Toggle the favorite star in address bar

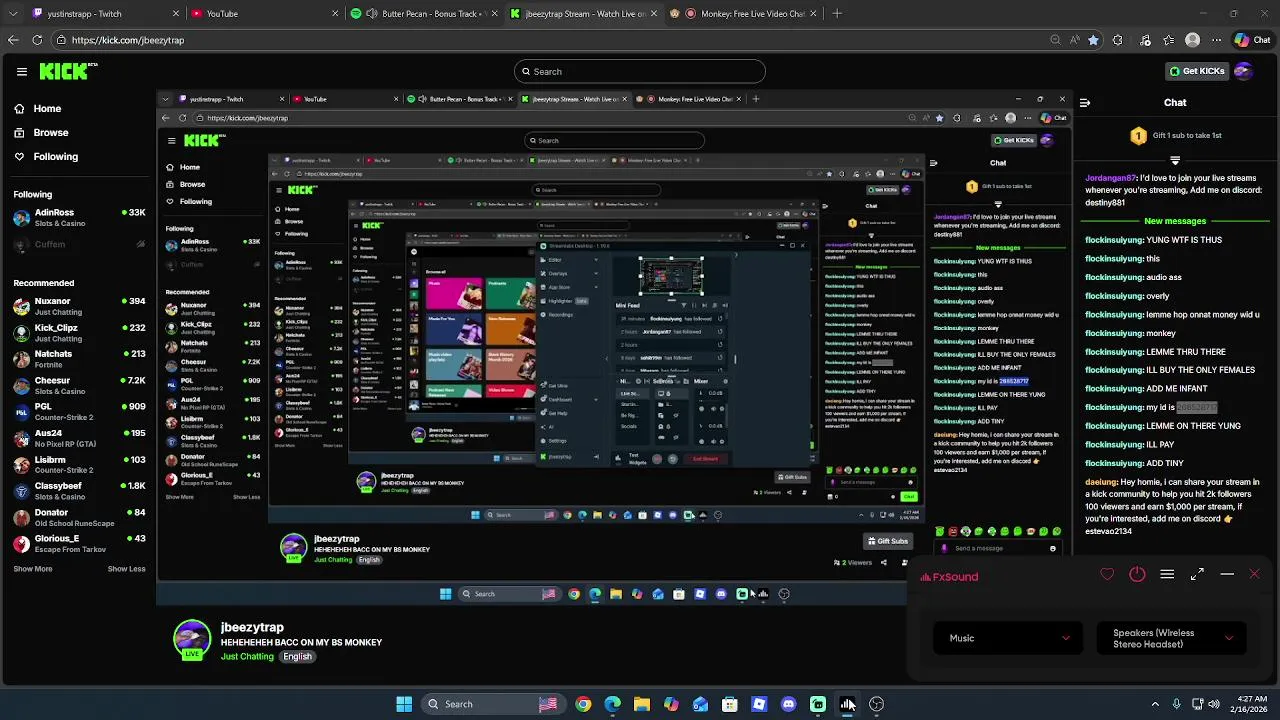pos(1093,40)
